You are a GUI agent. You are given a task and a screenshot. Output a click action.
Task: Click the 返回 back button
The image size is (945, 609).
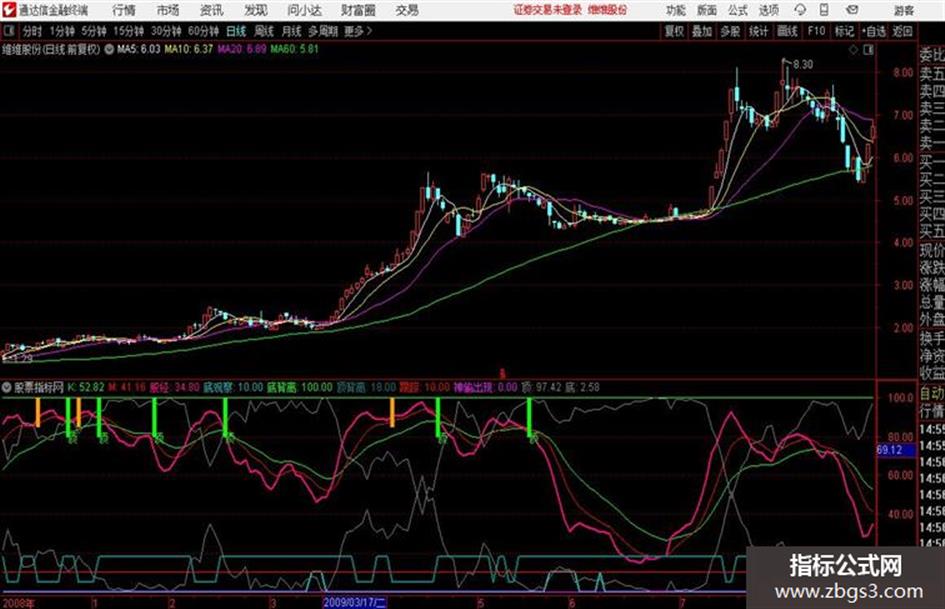coord(902,31)
